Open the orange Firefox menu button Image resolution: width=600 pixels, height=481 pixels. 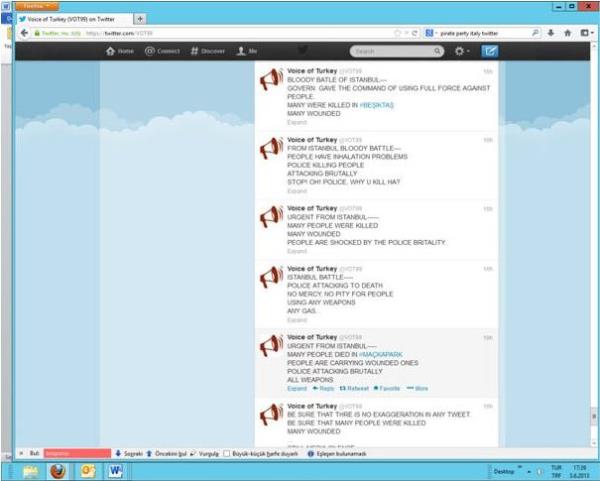pyautogui.click(x=37, y=6)
